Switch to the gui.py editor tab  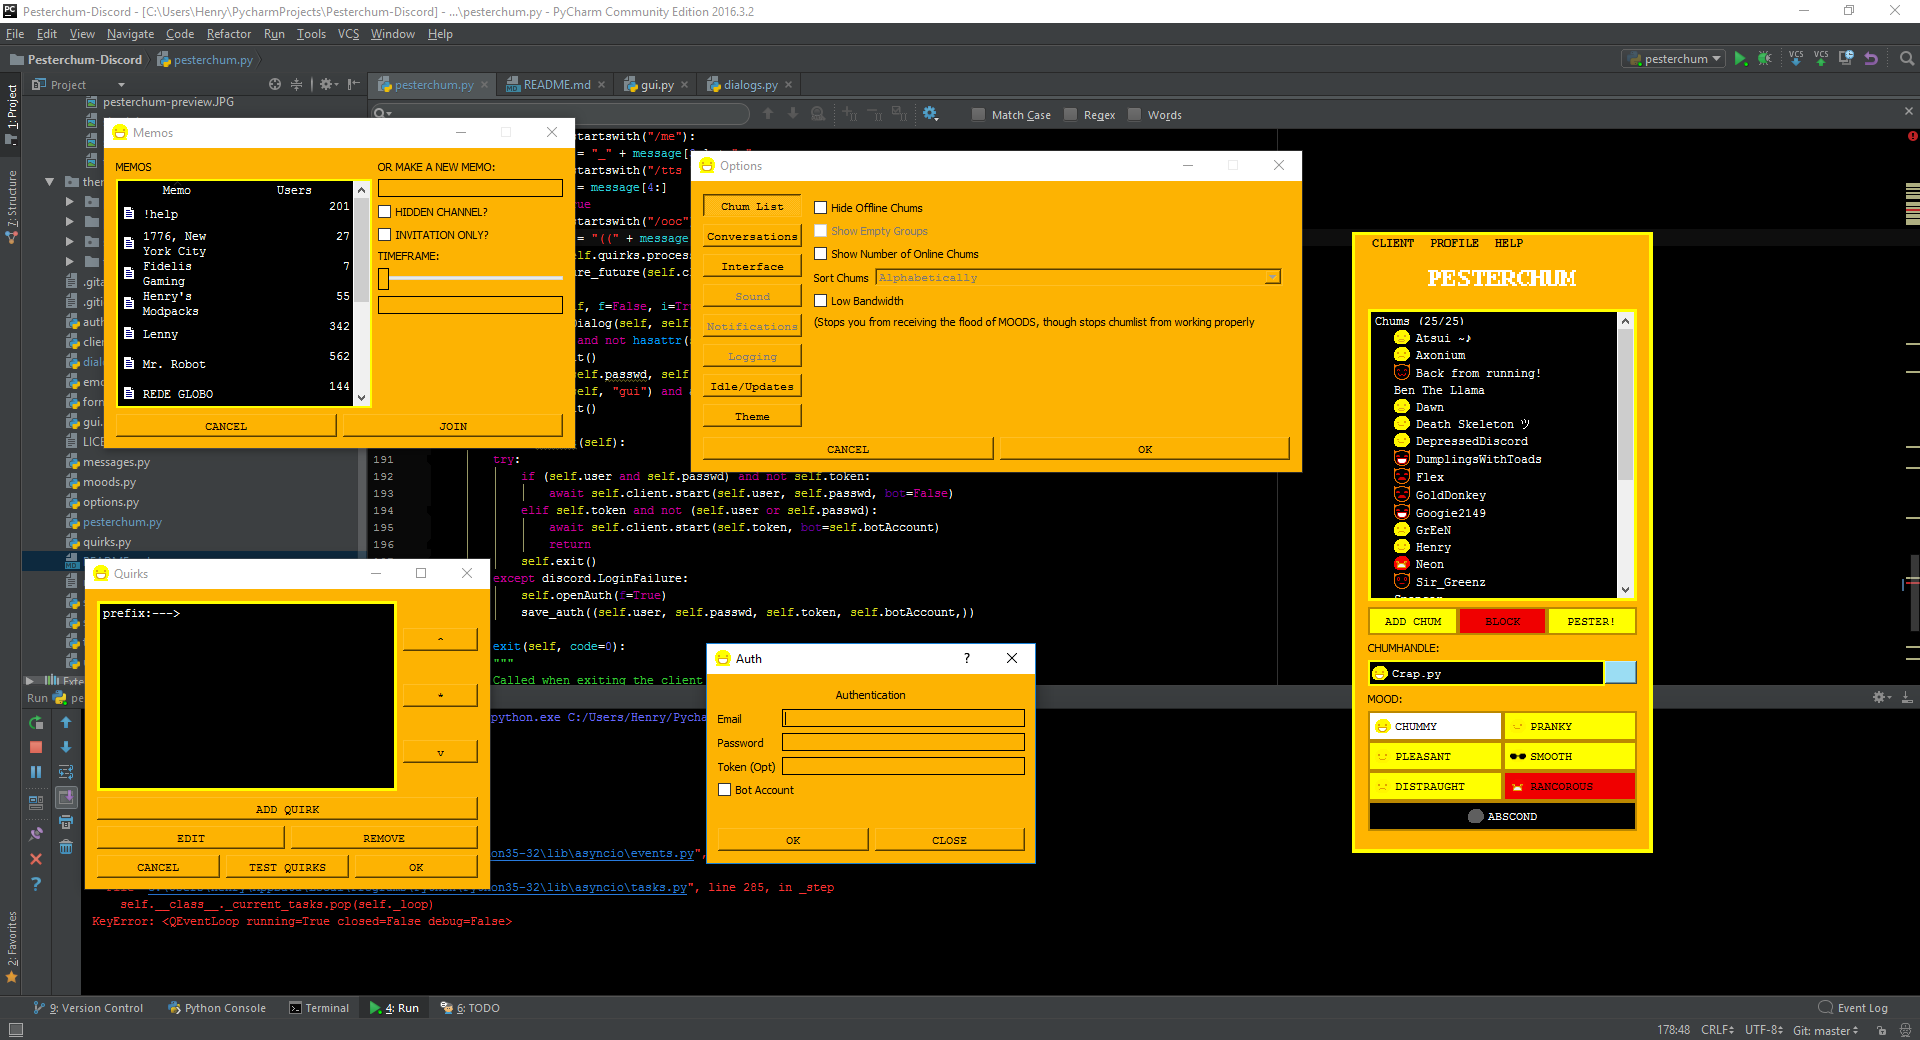click(x=656, y=85)
